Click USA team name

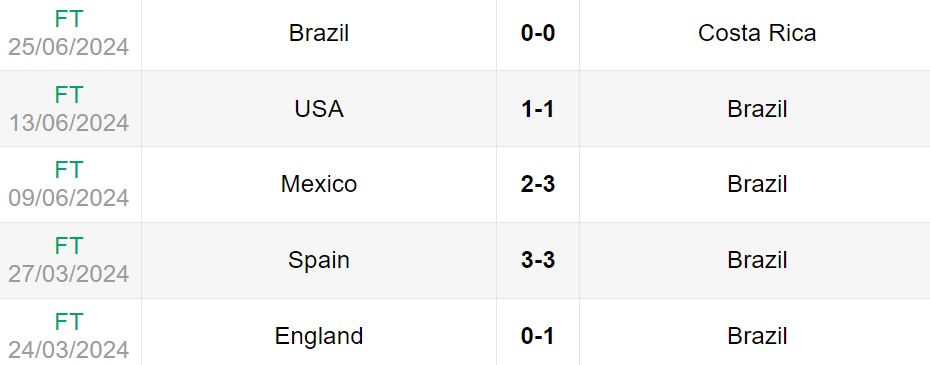tap(319, 109)
